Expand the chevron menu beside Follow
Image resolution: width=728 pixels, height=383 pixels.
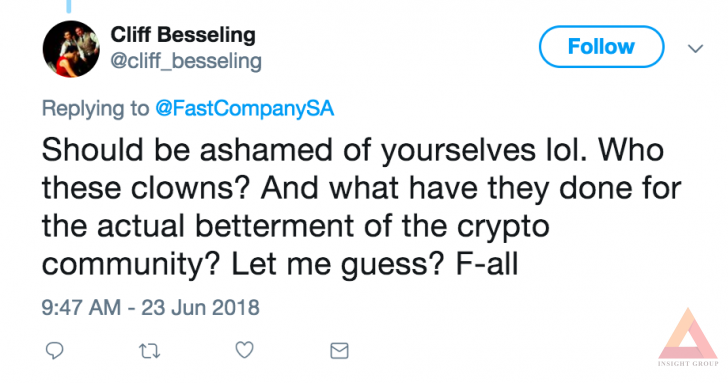(x=695, y=48)
